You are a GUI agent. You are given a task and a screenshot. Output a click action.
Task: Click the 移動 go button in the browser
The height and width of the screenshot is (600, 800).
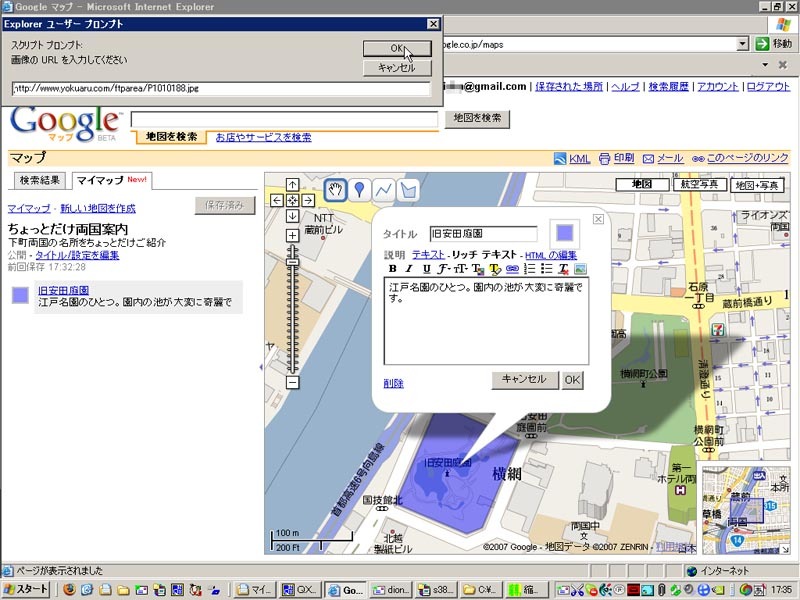coord(773,44)
